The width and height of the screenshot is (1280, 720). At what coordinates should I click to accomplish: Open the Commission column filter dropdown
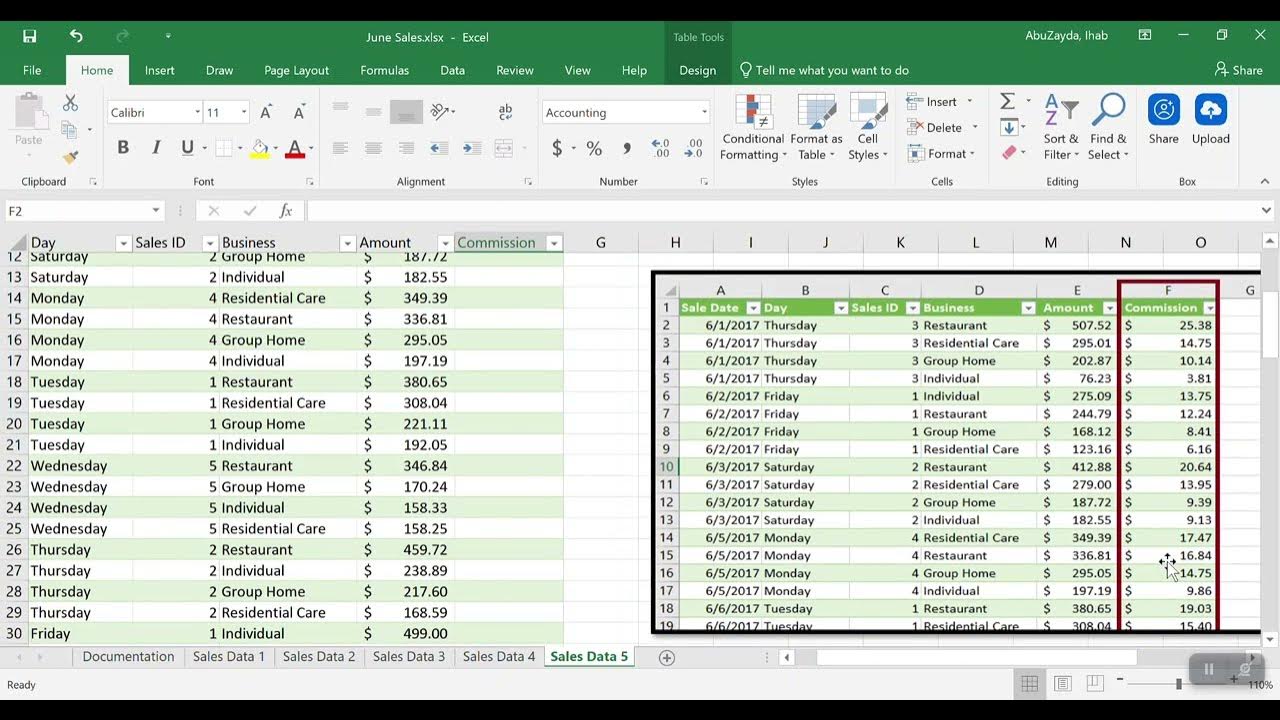[x=554, y=243]
